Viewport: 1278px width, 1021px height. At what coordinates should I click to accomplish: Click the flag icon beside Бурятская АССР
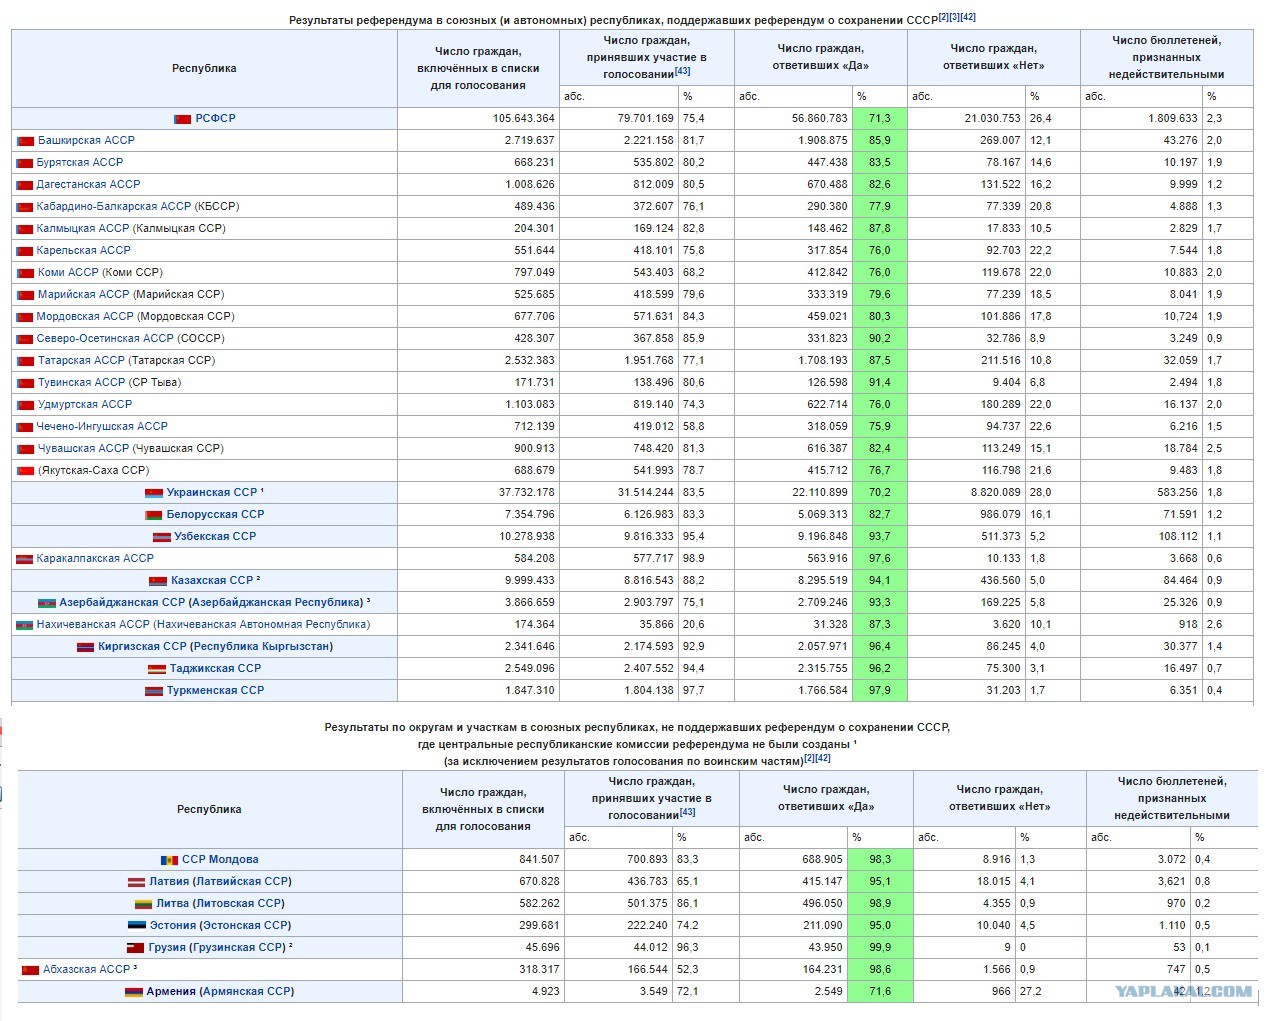(25, 163)
